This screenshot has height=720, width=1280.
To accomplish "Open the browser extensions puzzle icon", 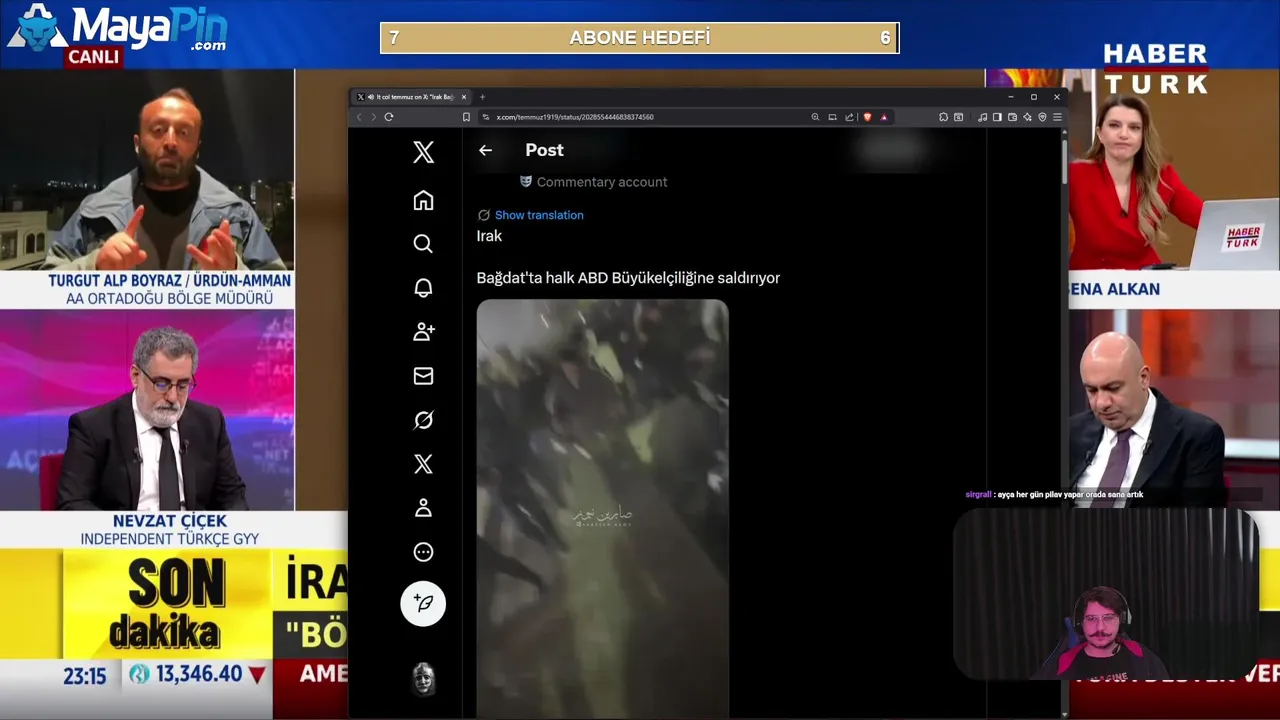I will (944, 117).
